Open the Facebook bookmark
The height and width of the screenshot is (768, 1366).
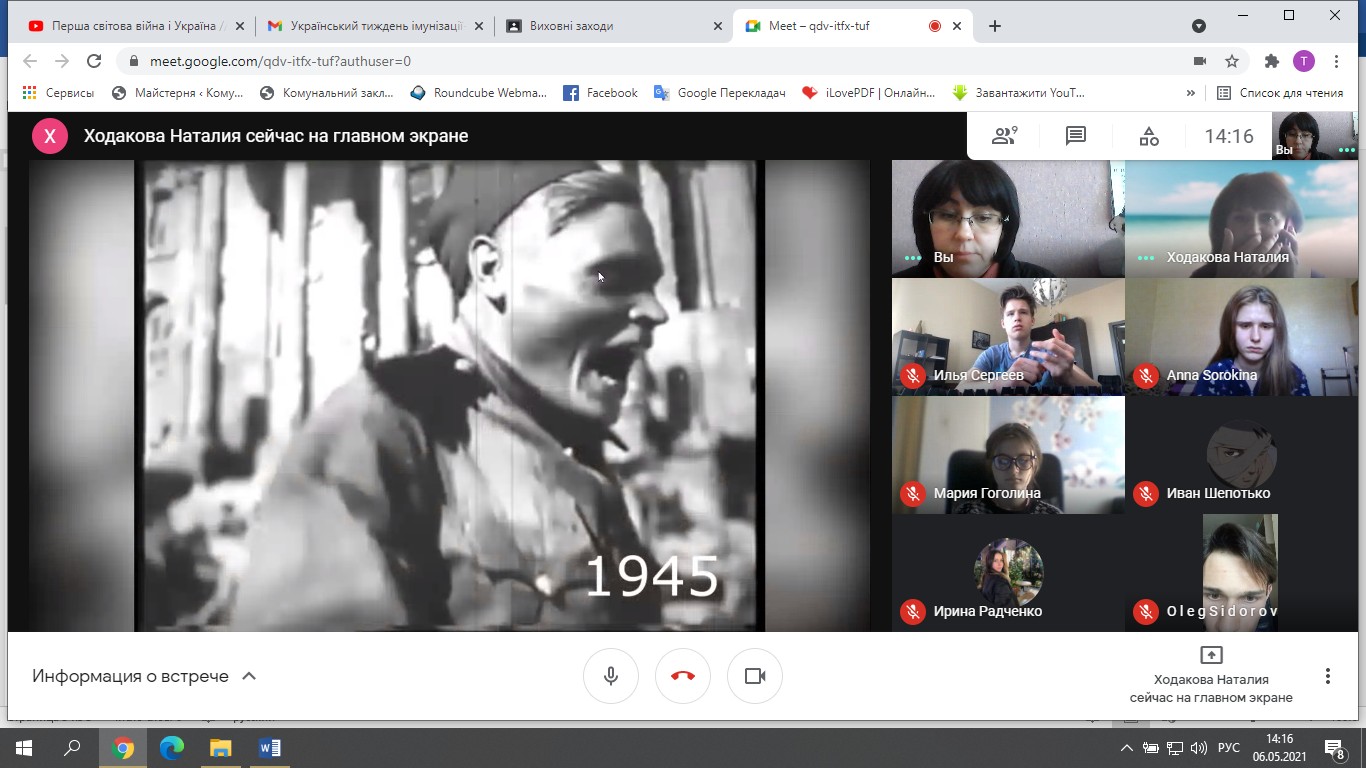tap(600, 93)
